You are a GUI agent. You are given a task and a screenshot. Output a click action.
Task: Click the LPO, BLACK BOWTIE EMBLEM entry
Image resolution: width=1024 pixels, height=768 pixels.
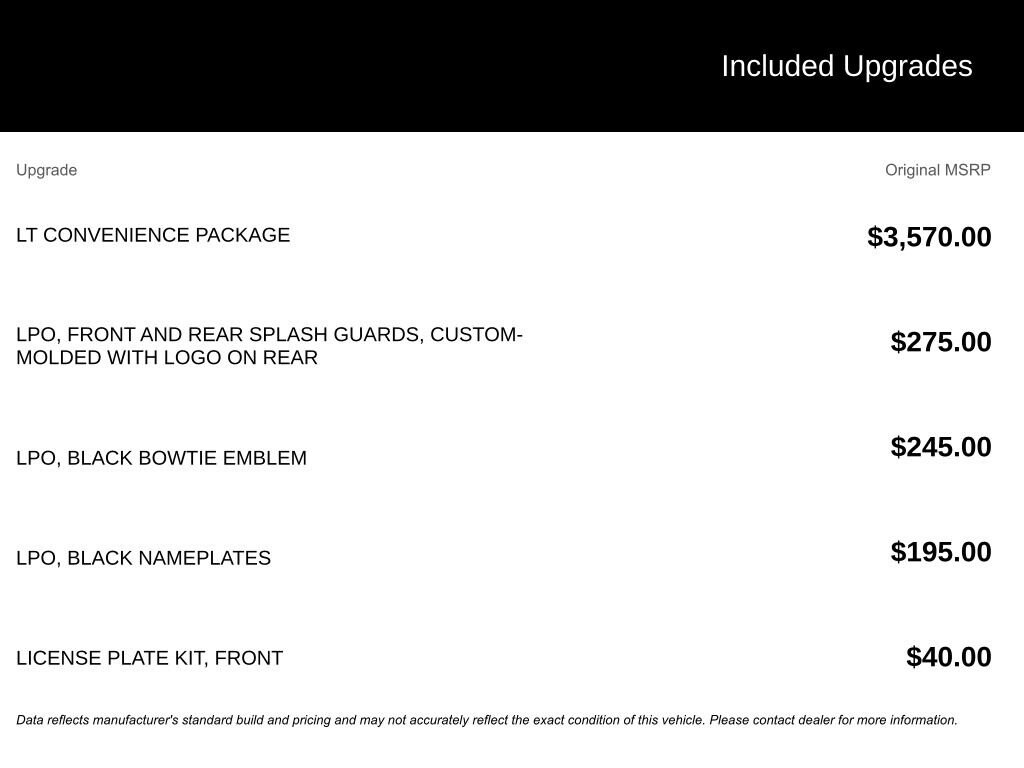click(161, 458)
